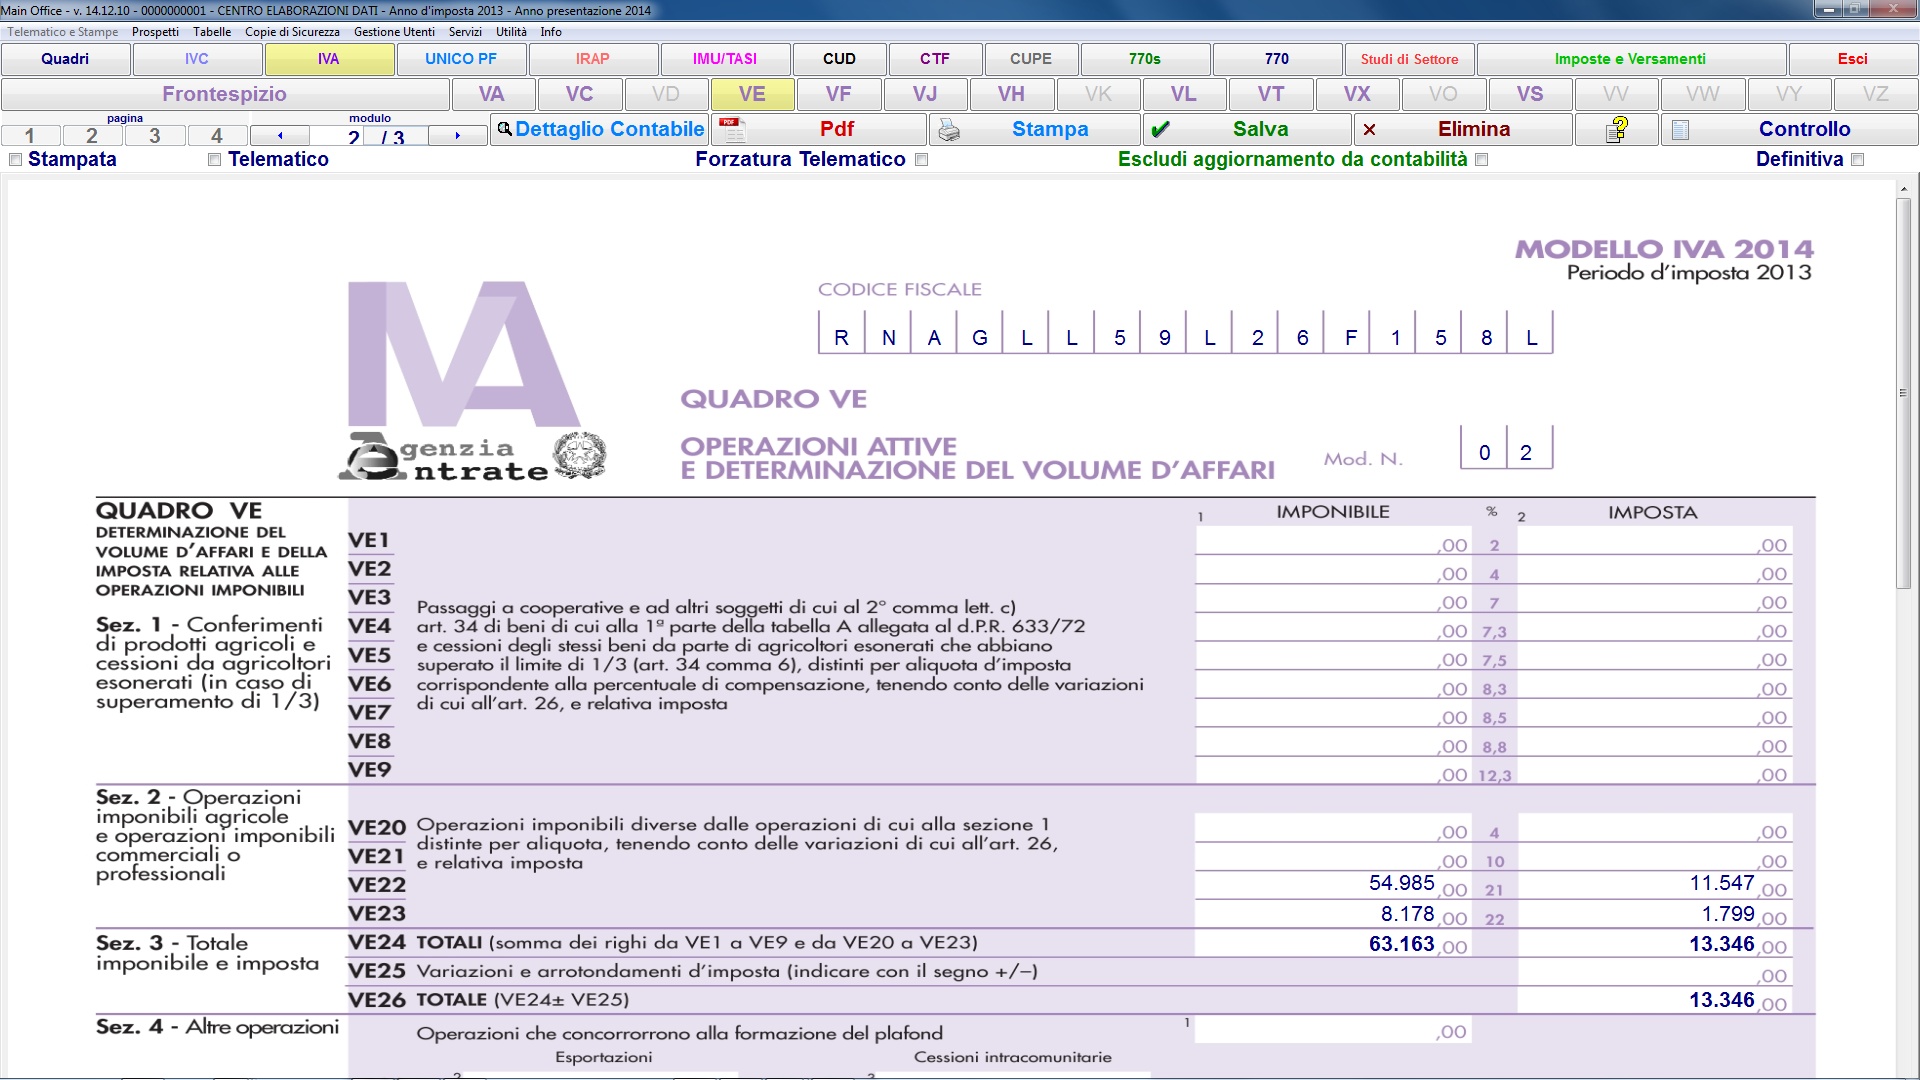Toggle the Stampata checkbox
The image size is (1920, 1080).
[x=15, y=159]
